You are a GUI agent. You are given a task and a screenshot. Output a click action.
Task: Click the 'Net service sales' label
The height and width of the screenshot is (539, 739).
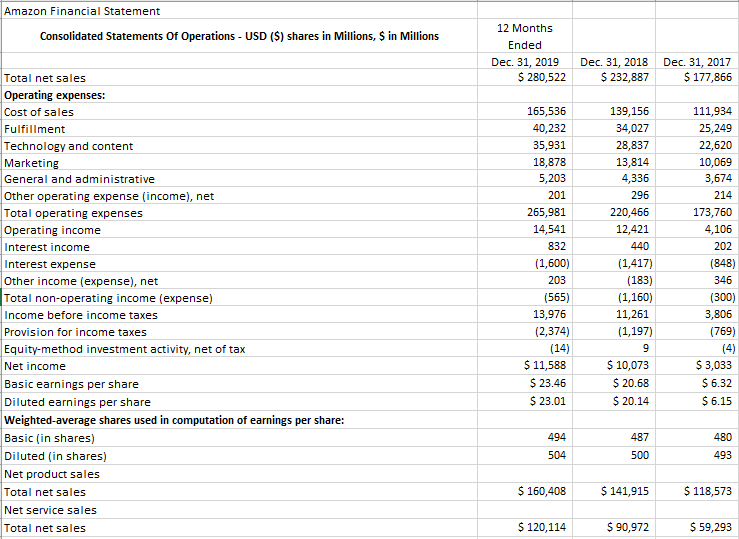click(x=50, y=509)
